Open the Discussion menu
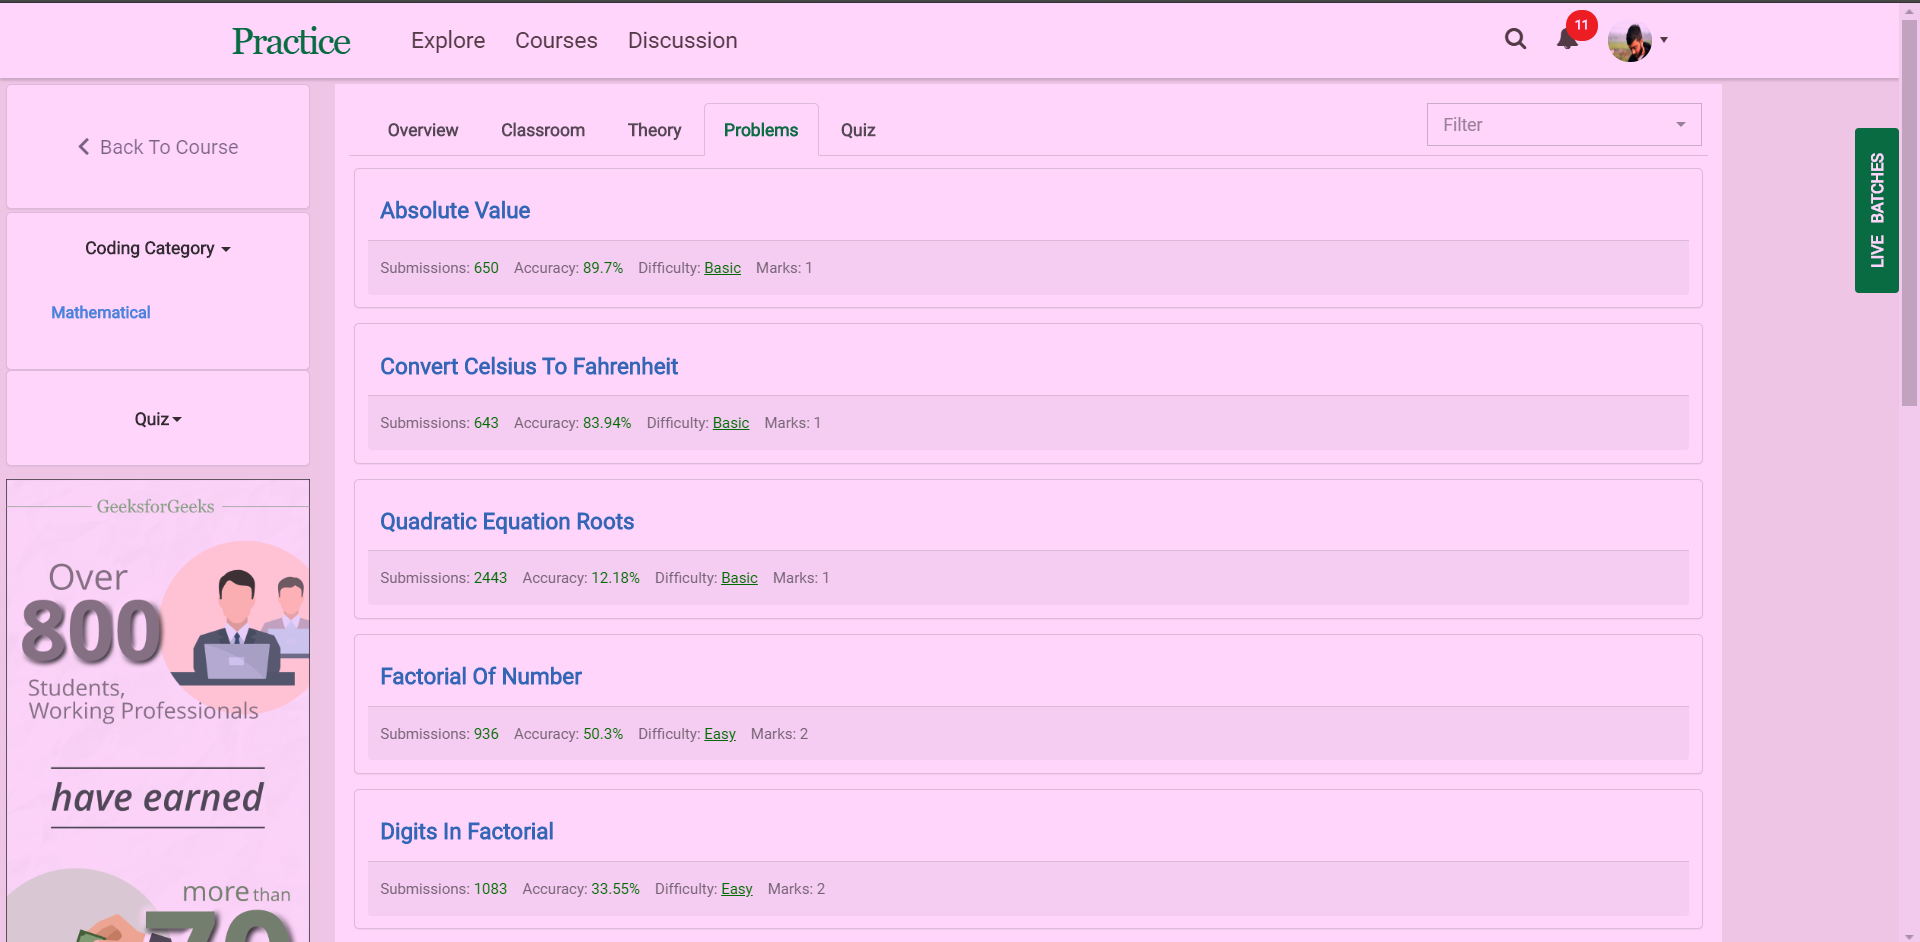Viewport: 1920px width, 942px height. [x=683, y=40]
